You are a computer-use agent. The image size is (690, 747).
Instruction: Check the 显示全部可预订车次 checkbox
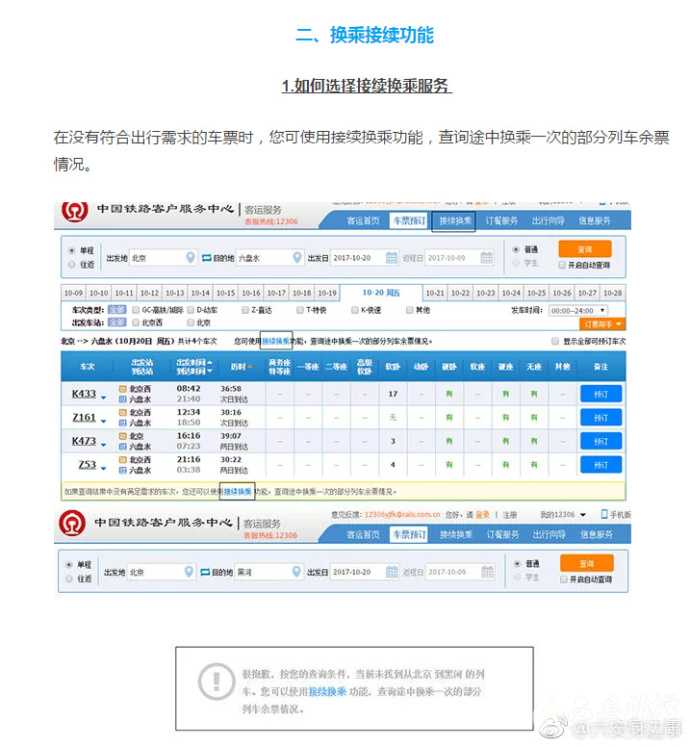pos(557,341)
